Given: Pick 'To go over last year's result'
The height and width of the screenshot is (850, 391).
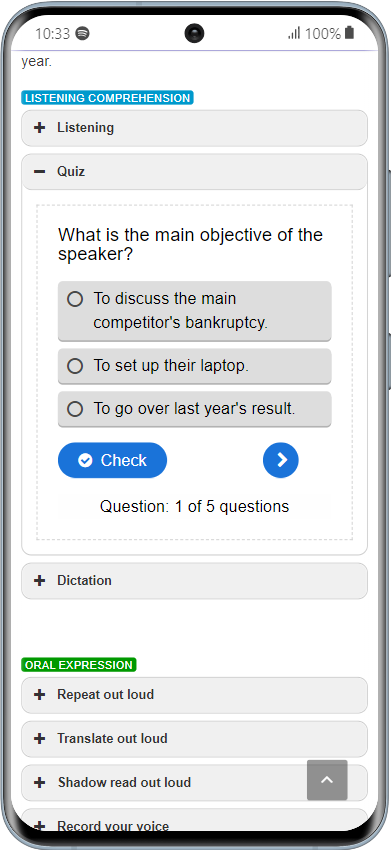Looking at the screenshot, I should (195, 409).
